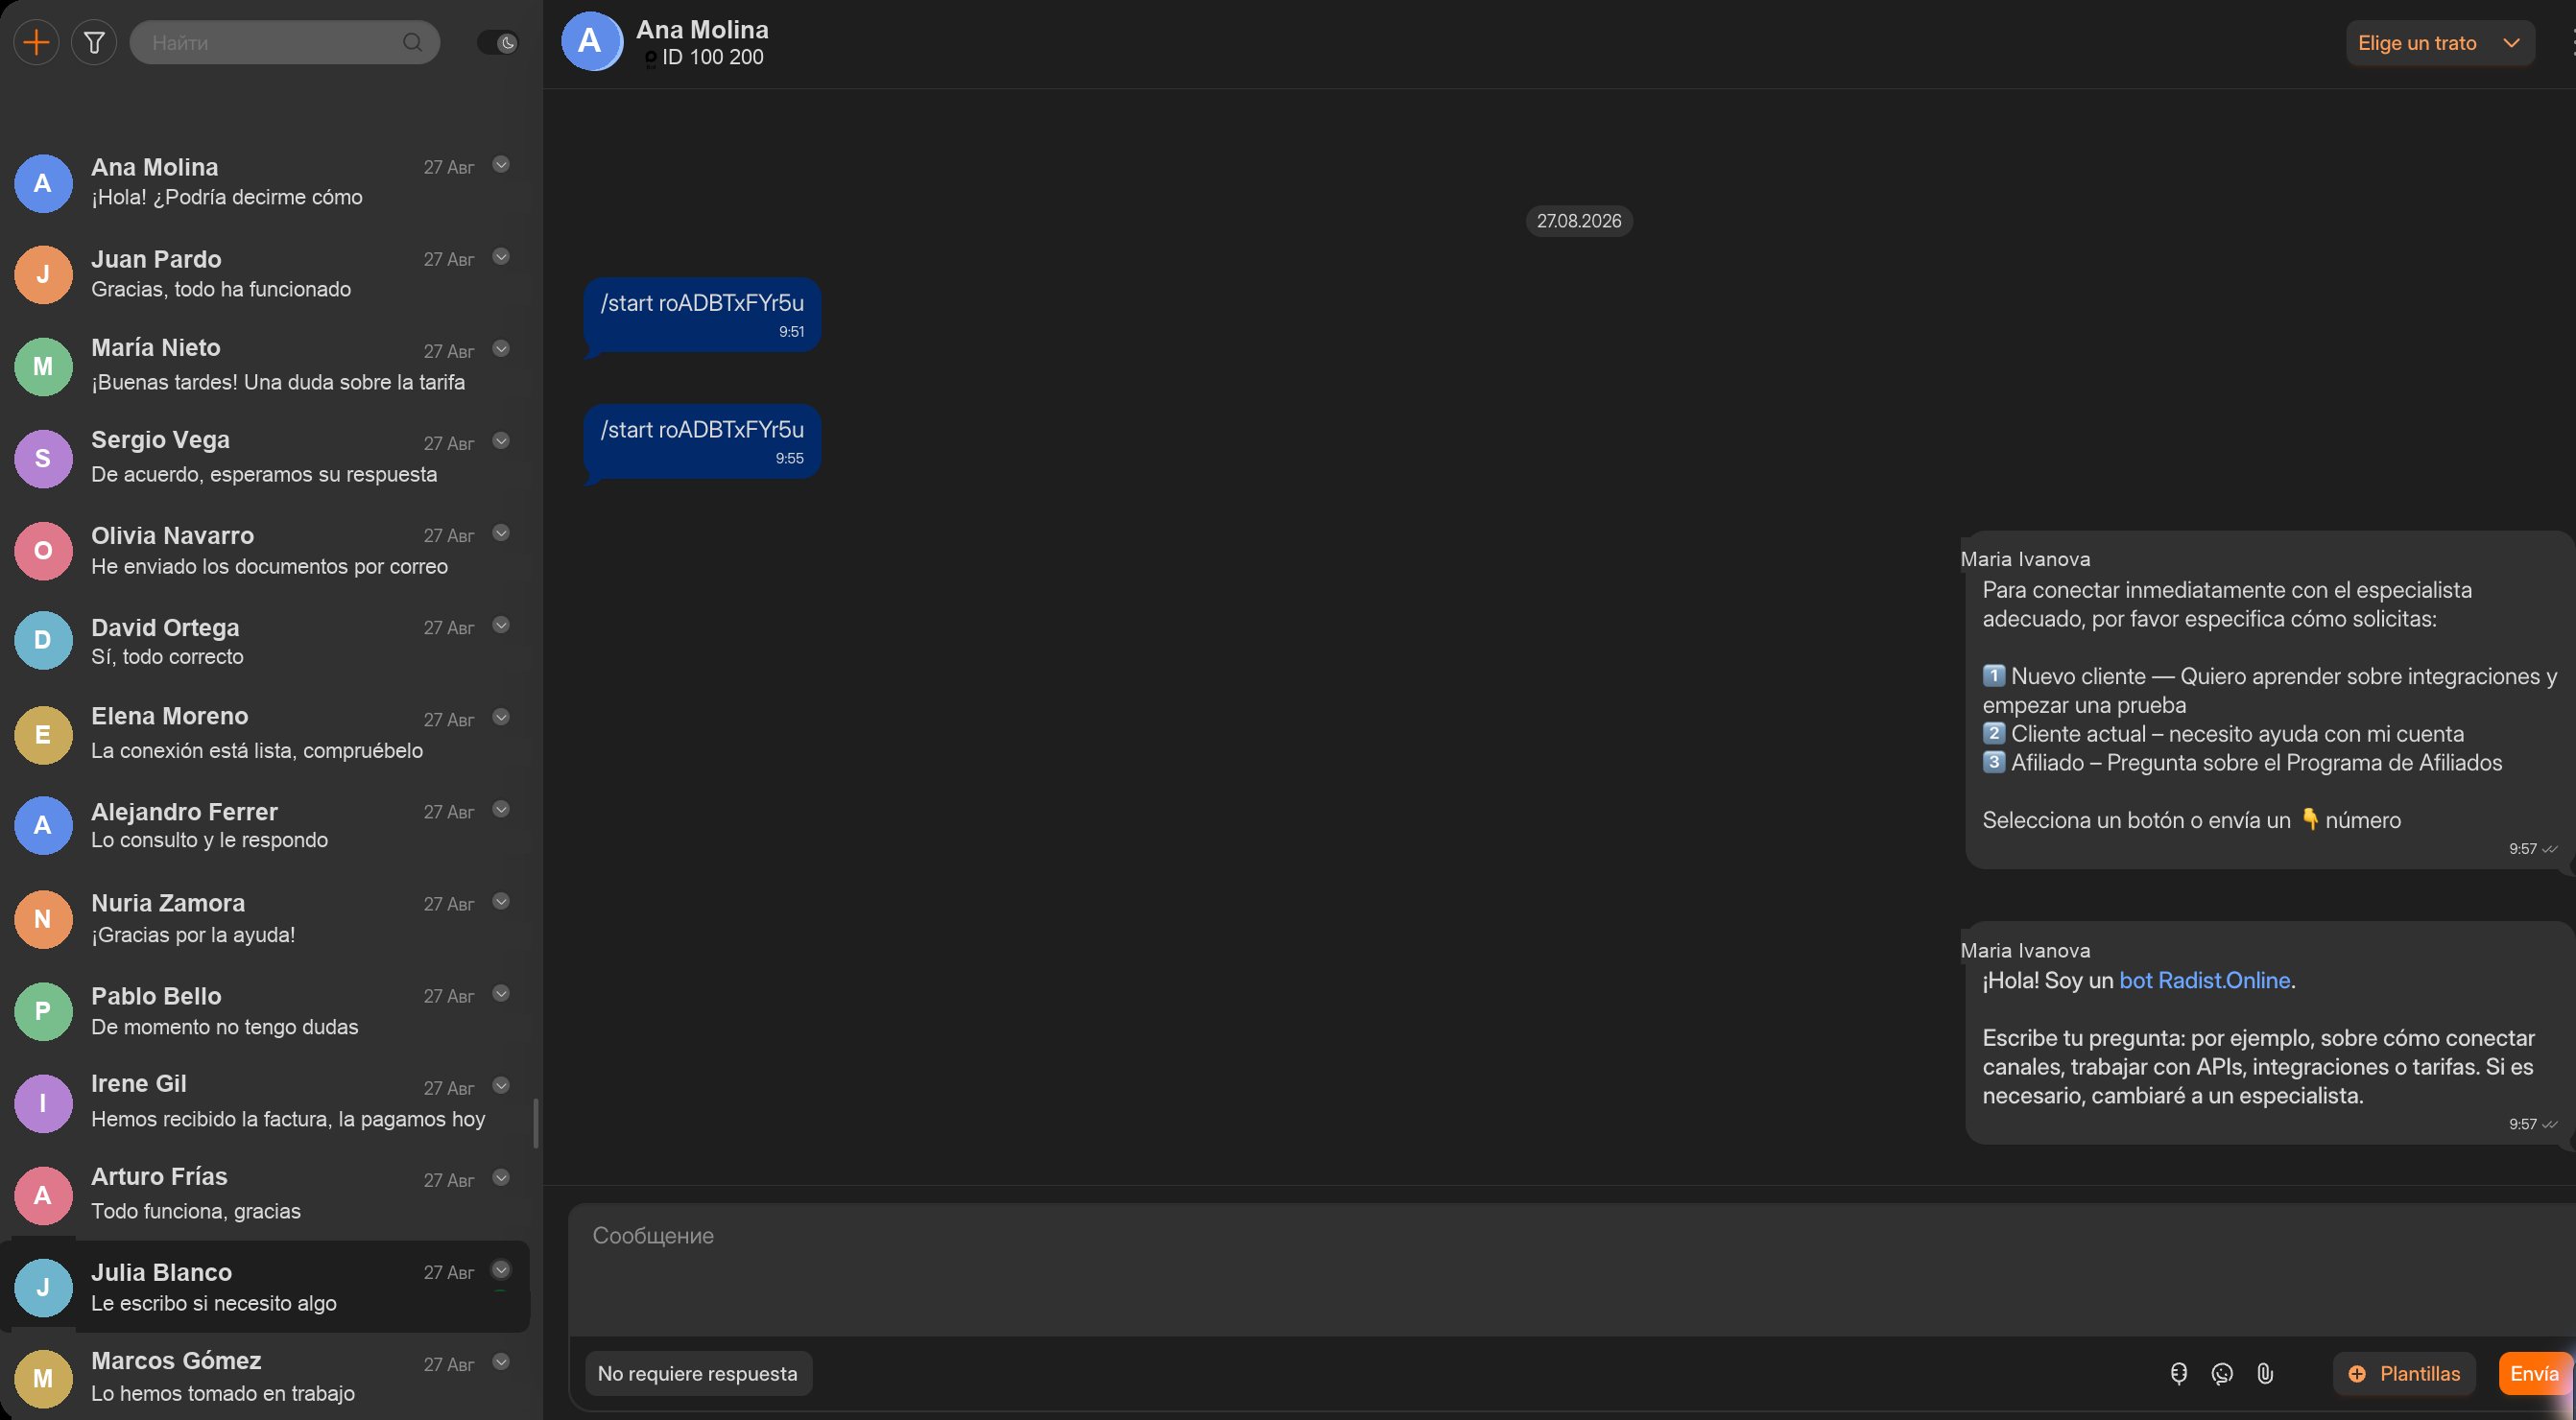The image size is (2576, 1420).
Task: Click Ana Molina avatar in chat header
Action: 591,41
